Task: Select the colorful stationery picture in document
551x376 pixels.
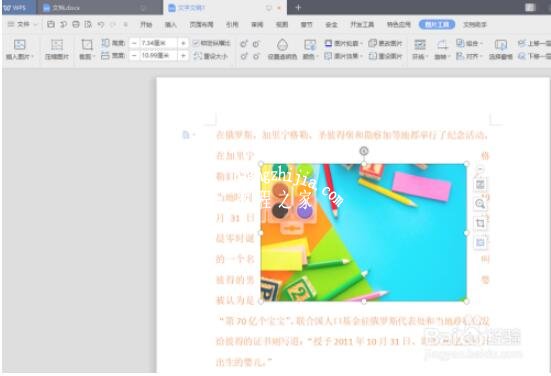Action: 363,232
